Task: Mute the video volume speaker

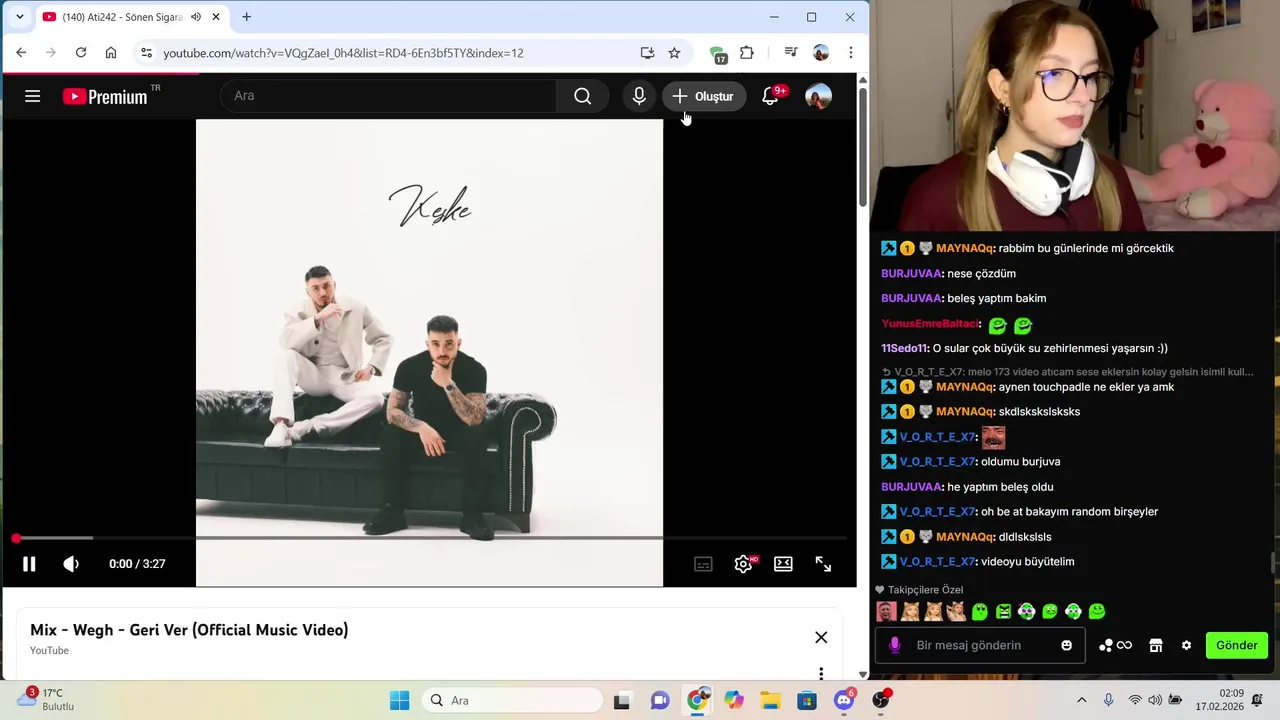Action: point(71,564)
